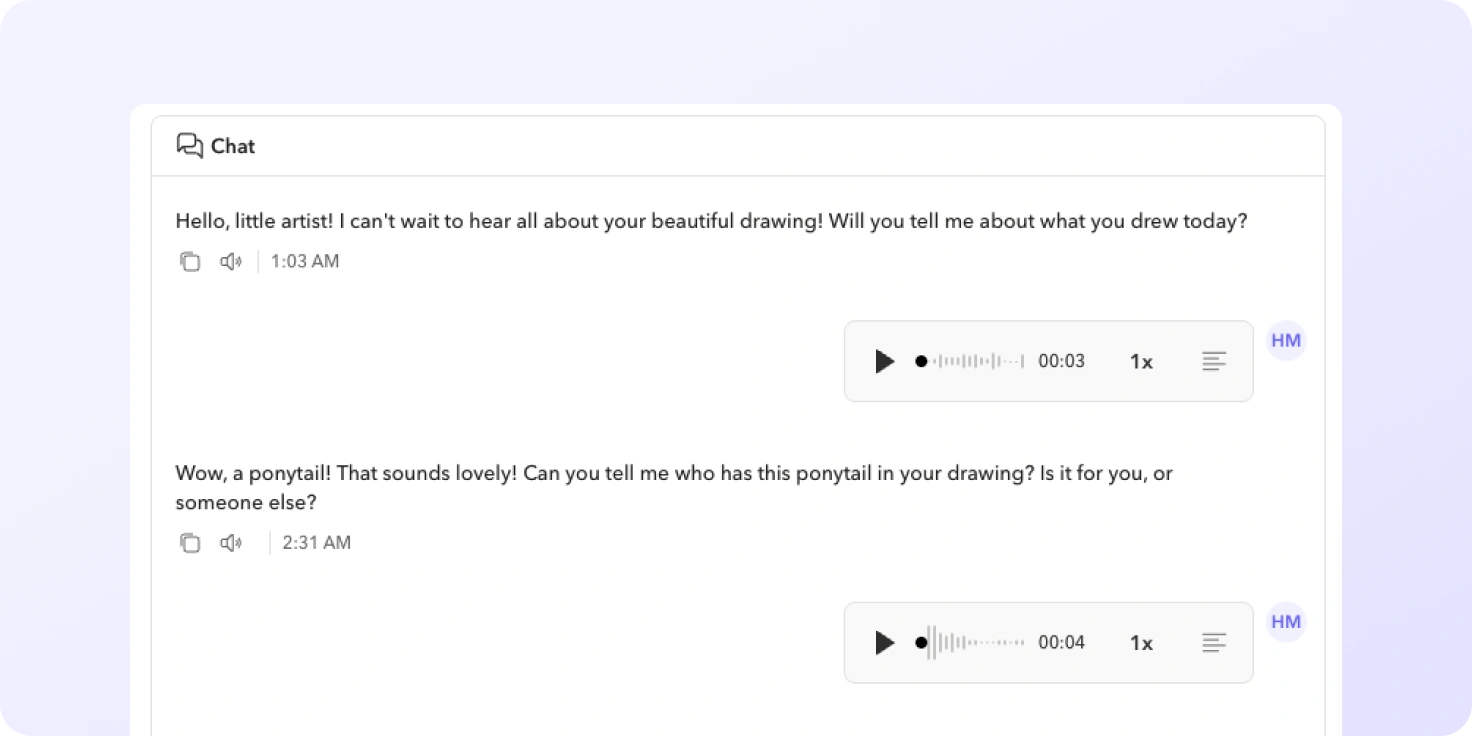Click the 2:31 AM timestamp
Viewport: 1472px width, 736px height.
click(x=316, y=543)
